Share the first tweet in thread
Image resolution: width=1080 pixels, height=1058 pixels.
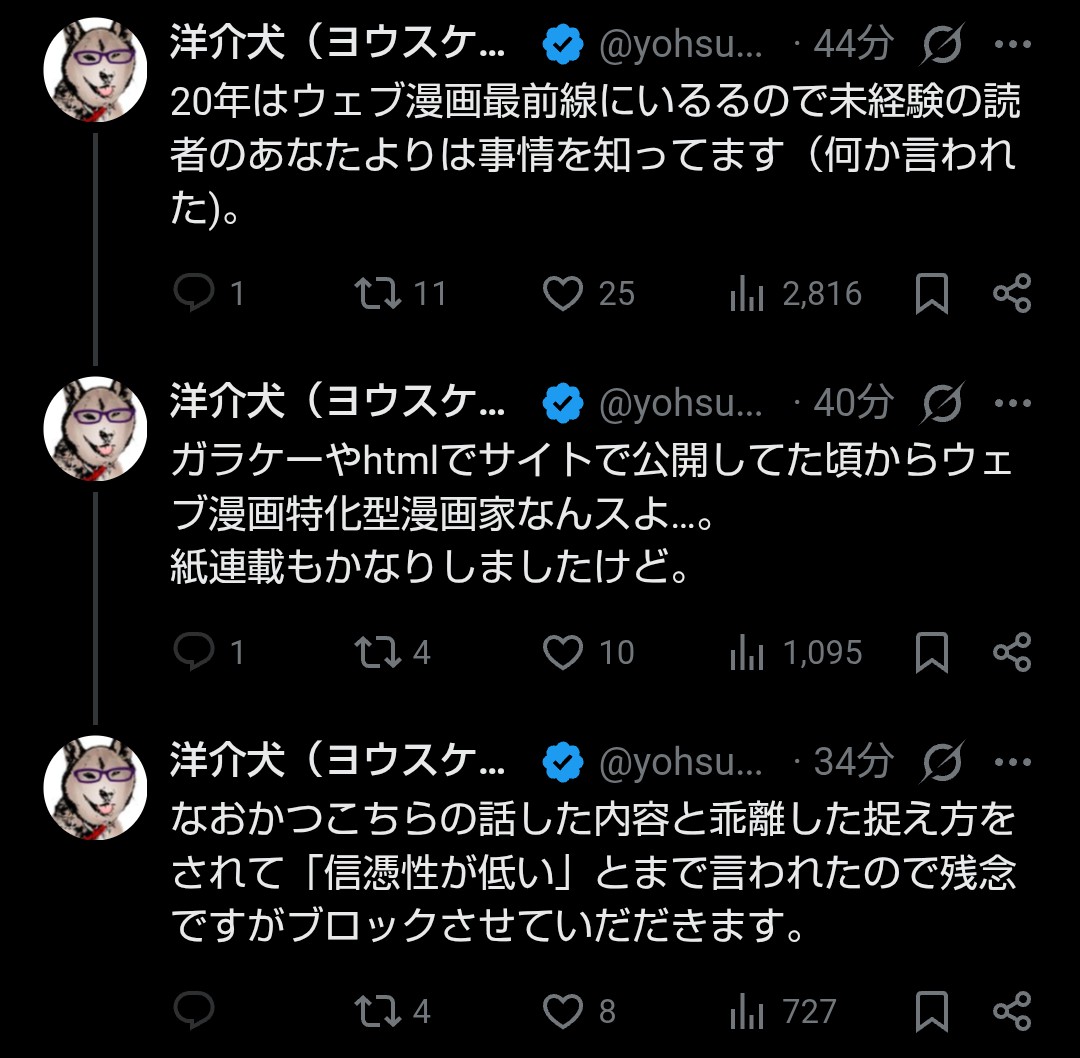(1011, 293)
